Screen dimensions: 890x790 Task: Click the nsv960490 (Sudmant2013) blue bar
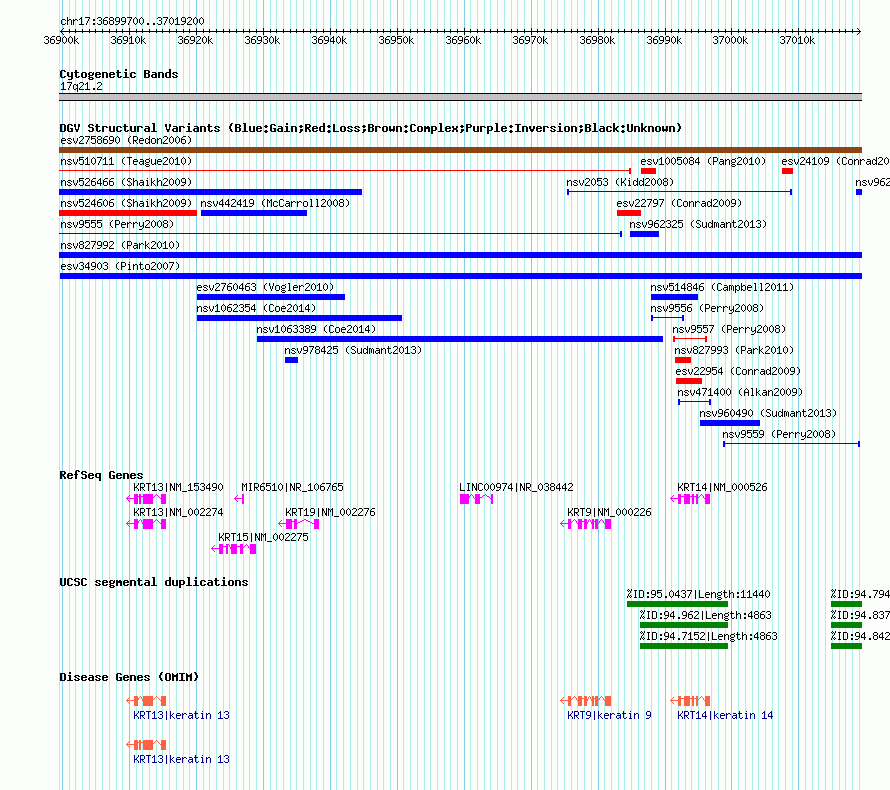(730, 423)
